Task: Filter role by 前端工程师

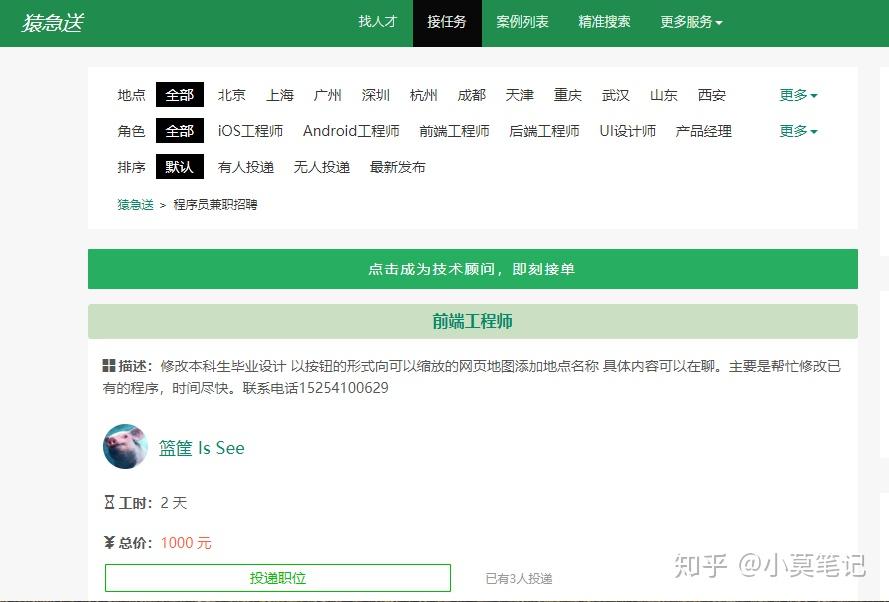Action: tap(454, 131)
